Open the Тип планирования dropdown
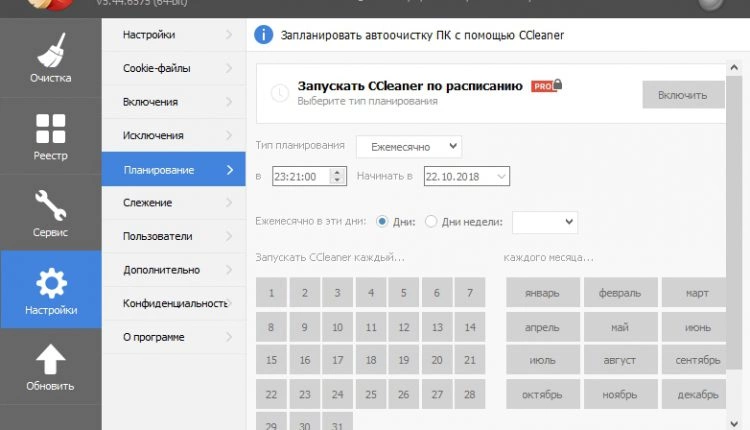The height and width of the screenshot is (430, 750). [x=409, y=146]
